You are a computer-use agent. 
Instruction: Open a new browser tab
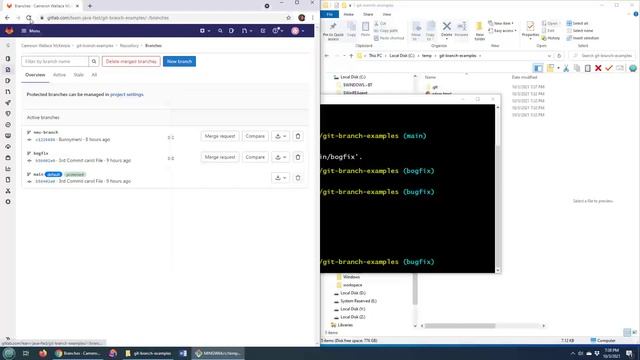pyautogui.click(x=90, y=6)
